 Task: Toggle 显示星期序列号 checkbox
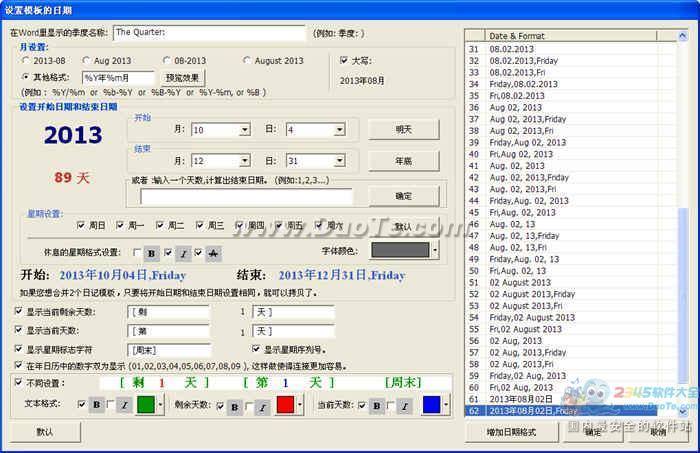click(x=256, y=349)
